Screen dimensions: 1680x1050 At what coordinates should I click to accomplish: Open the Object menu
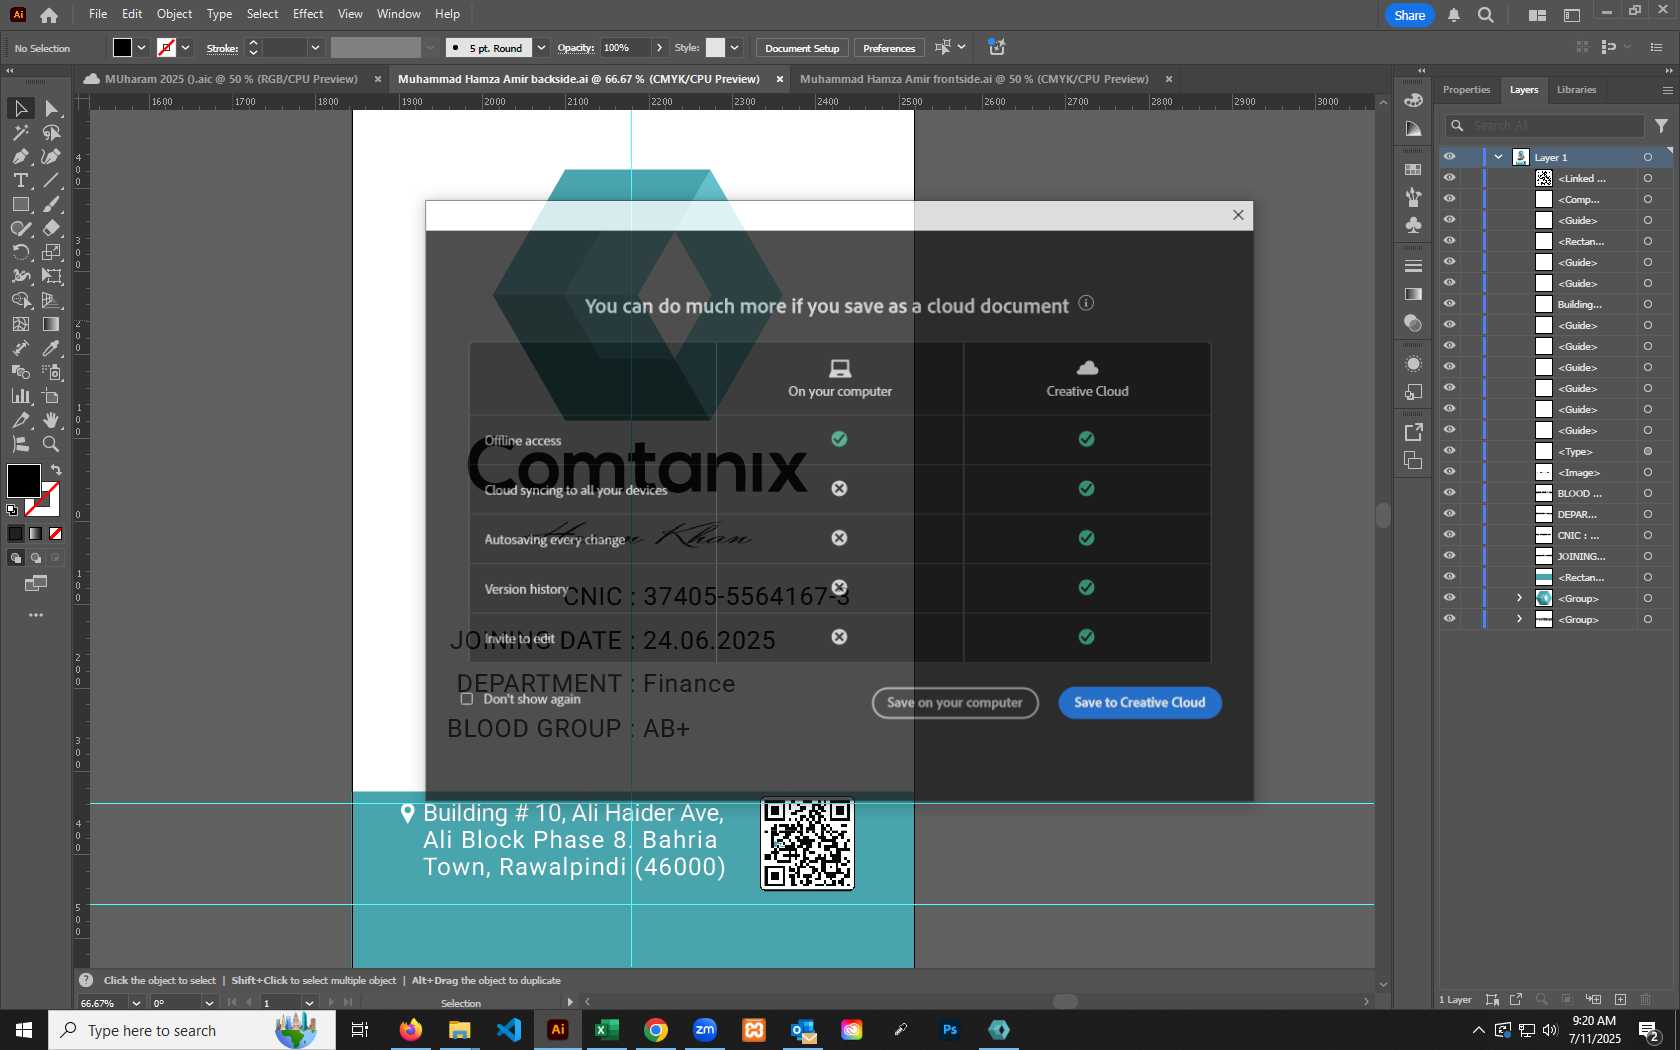pos(174,14)
